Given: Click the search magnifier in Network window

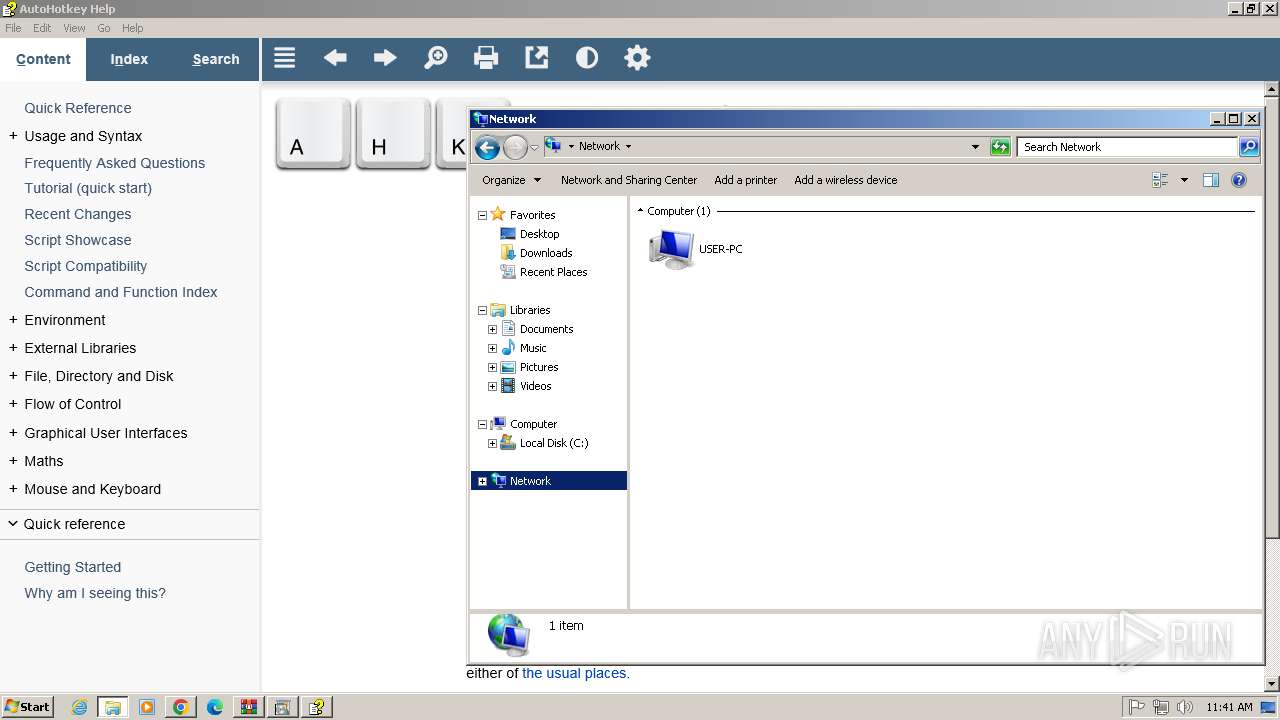Looking at the screenshot, I should [x=1249, y=147].
